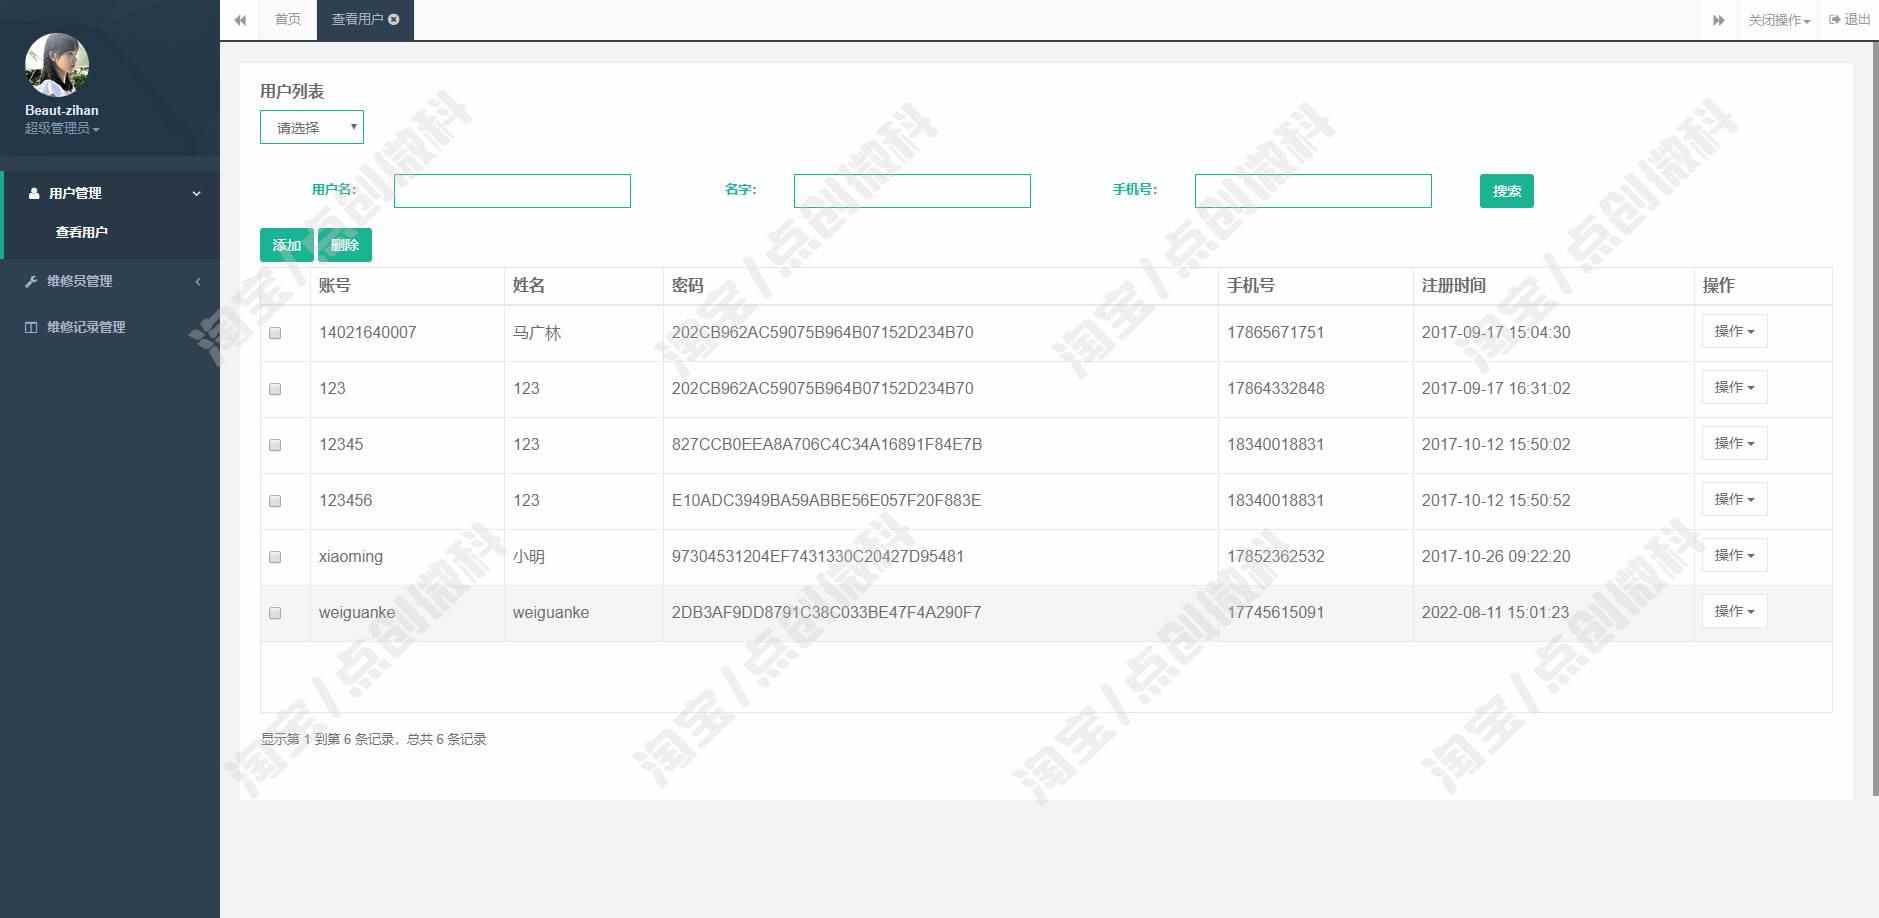The height and width of the screenshot is (918, 1879).
Task: Focus the 名字 input field
Action: coord(912,191)
